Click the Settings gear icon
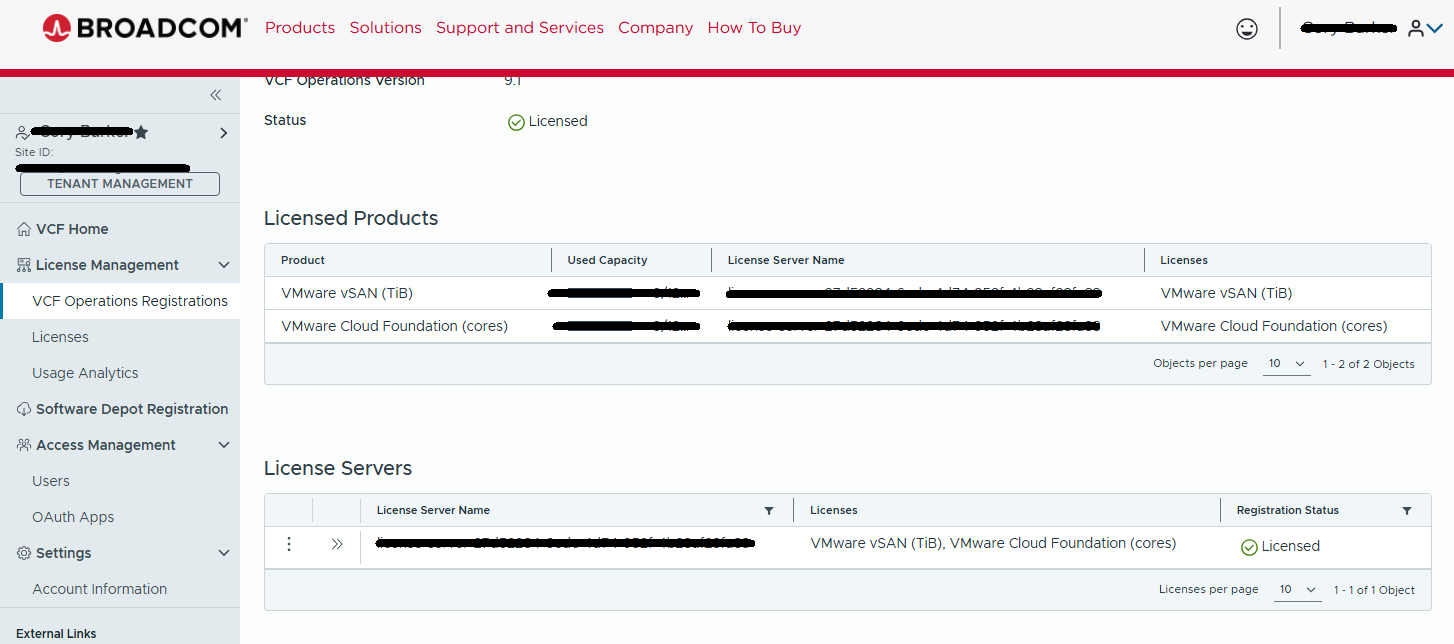 [24, 553]
